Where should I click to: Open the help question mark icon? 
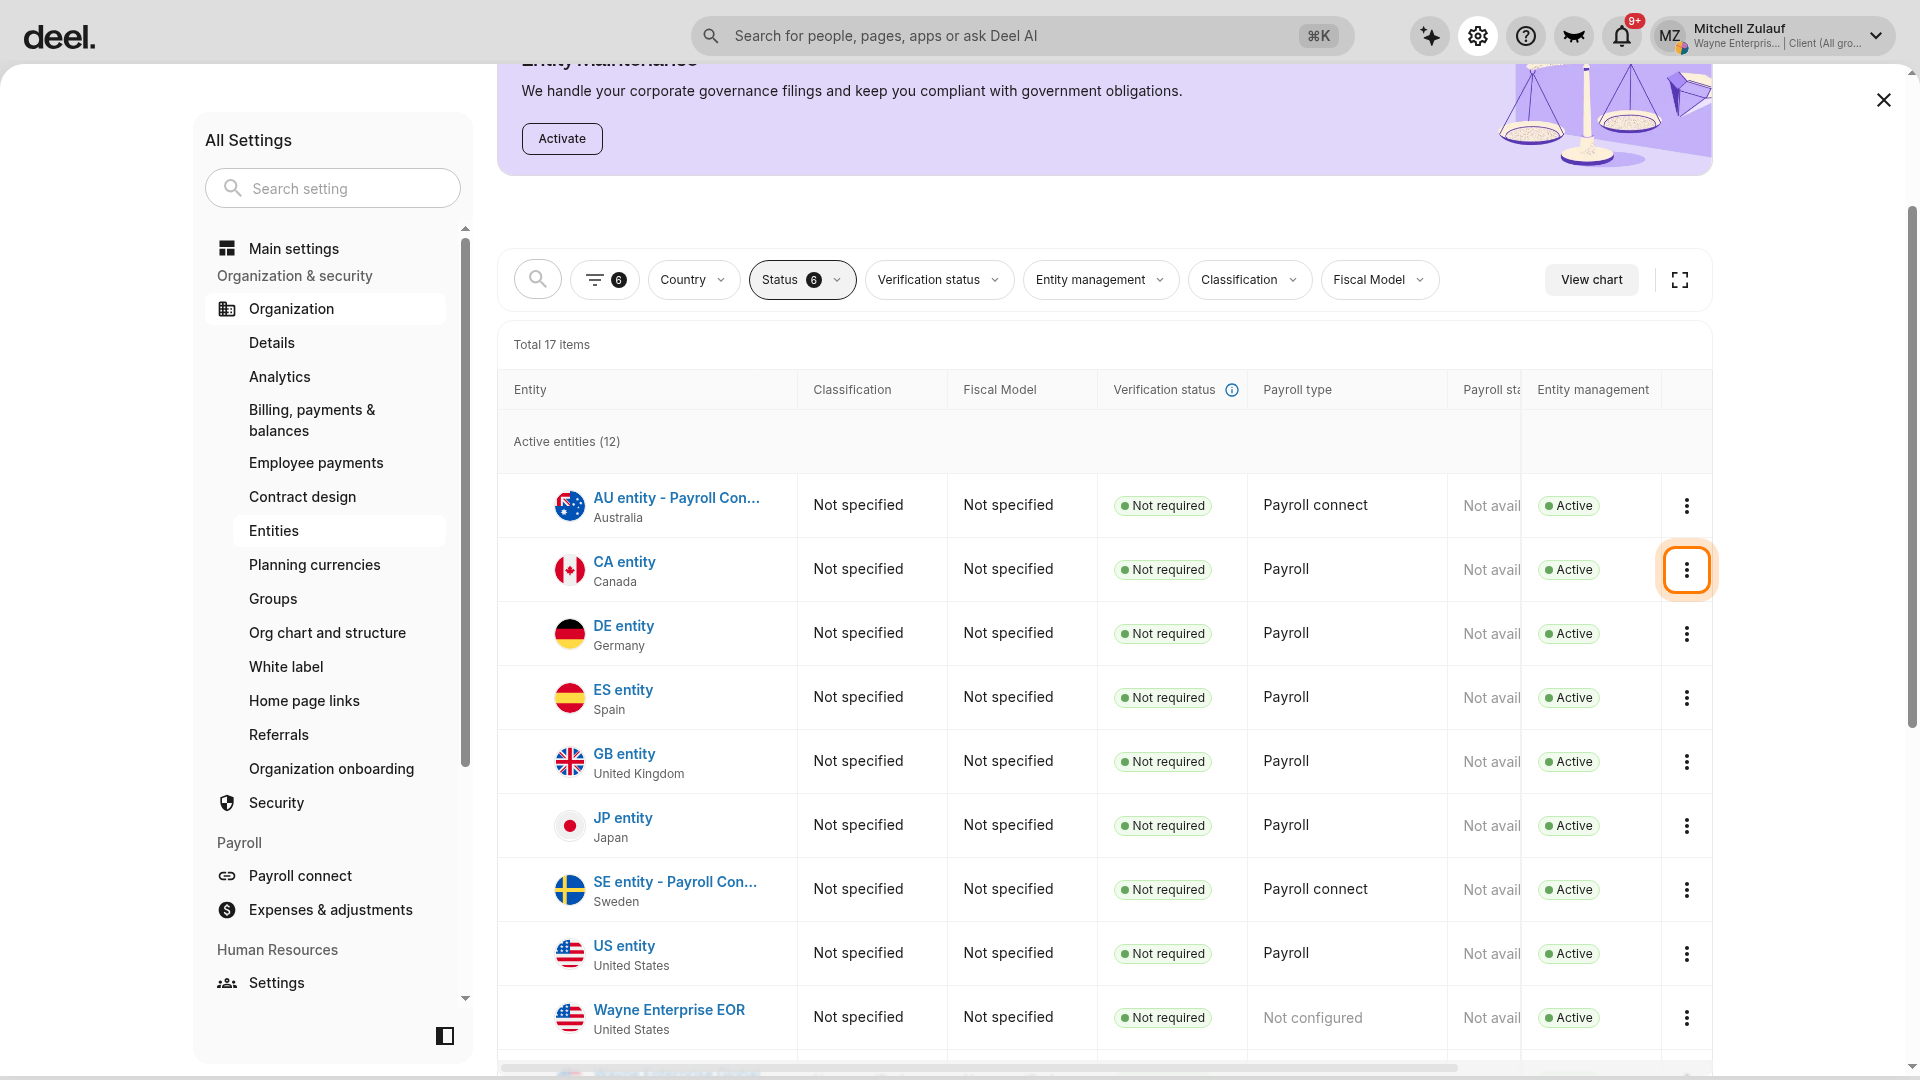[1526, 36]
